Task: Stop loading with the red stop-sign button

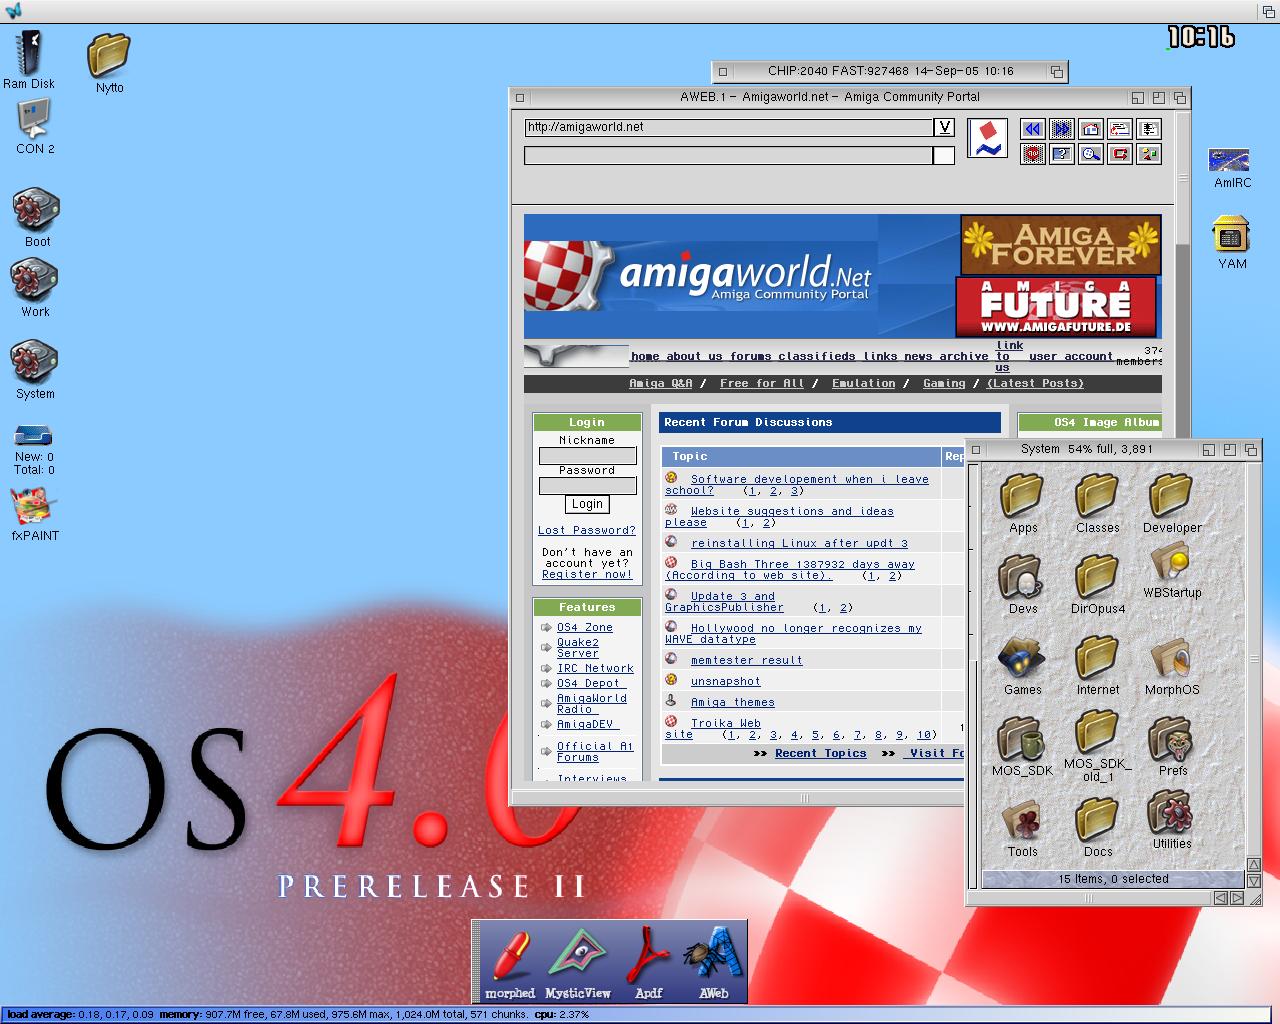Action: click(x=1032, y=154)
